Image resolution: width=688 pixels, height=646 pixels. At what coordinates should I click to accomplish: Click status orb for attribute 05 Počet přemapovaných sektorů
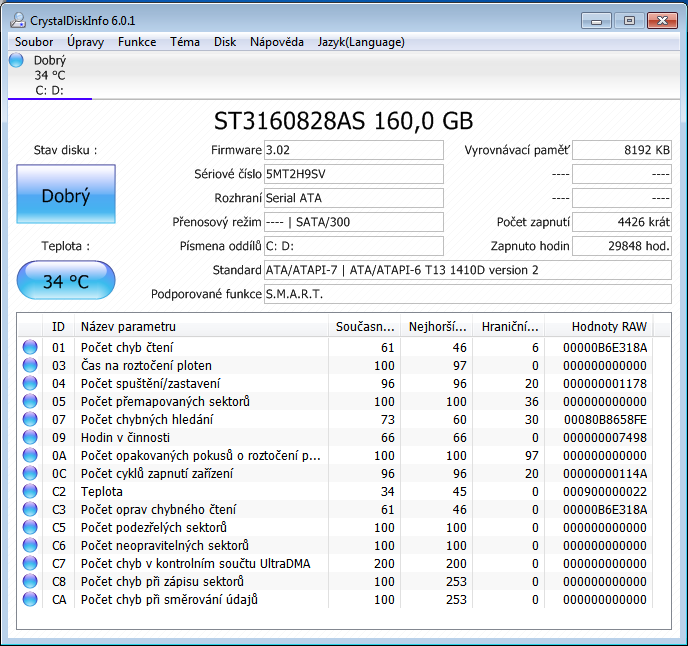pyautogui.click(x=30, y=401)
